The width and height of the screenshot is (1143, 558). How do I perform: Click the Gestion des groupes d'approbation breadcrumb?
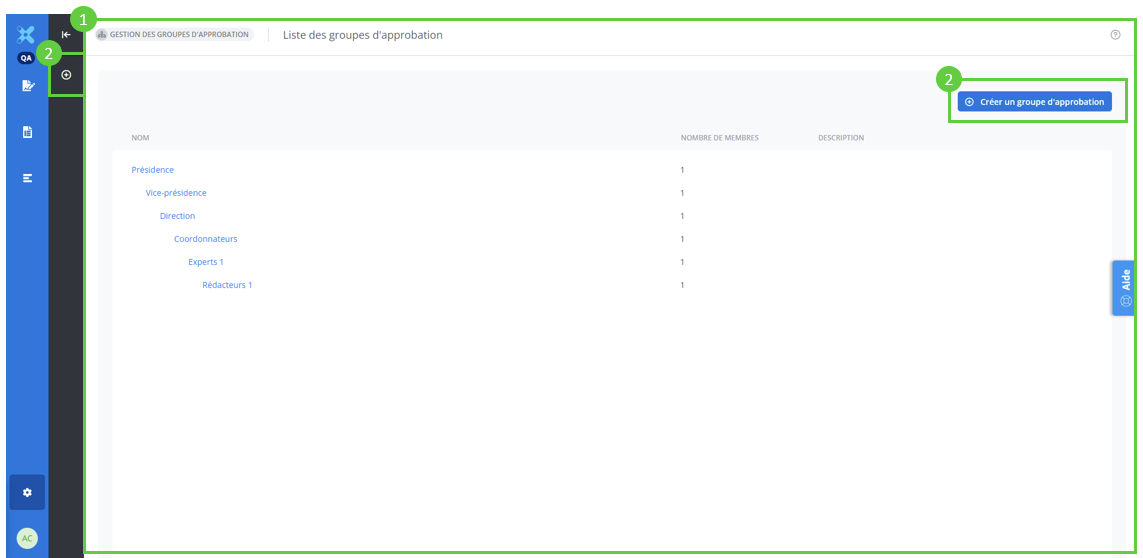pos(174,35)
